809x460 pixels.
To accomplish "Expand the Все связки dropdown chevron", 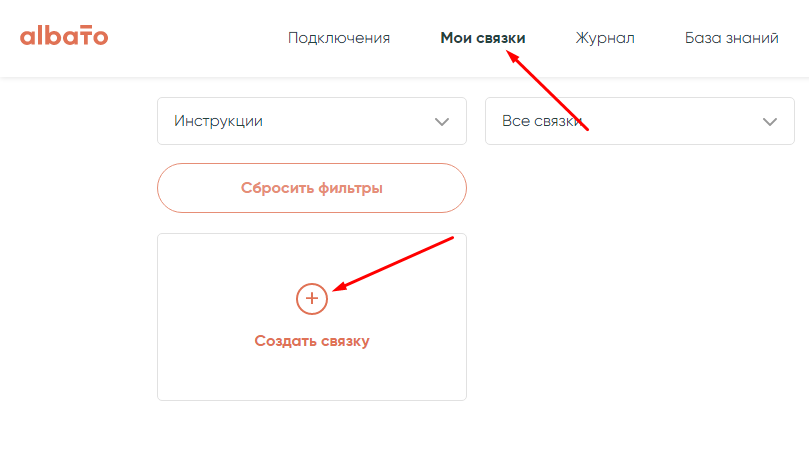I will pyautogui.click(x=770, y=121).
